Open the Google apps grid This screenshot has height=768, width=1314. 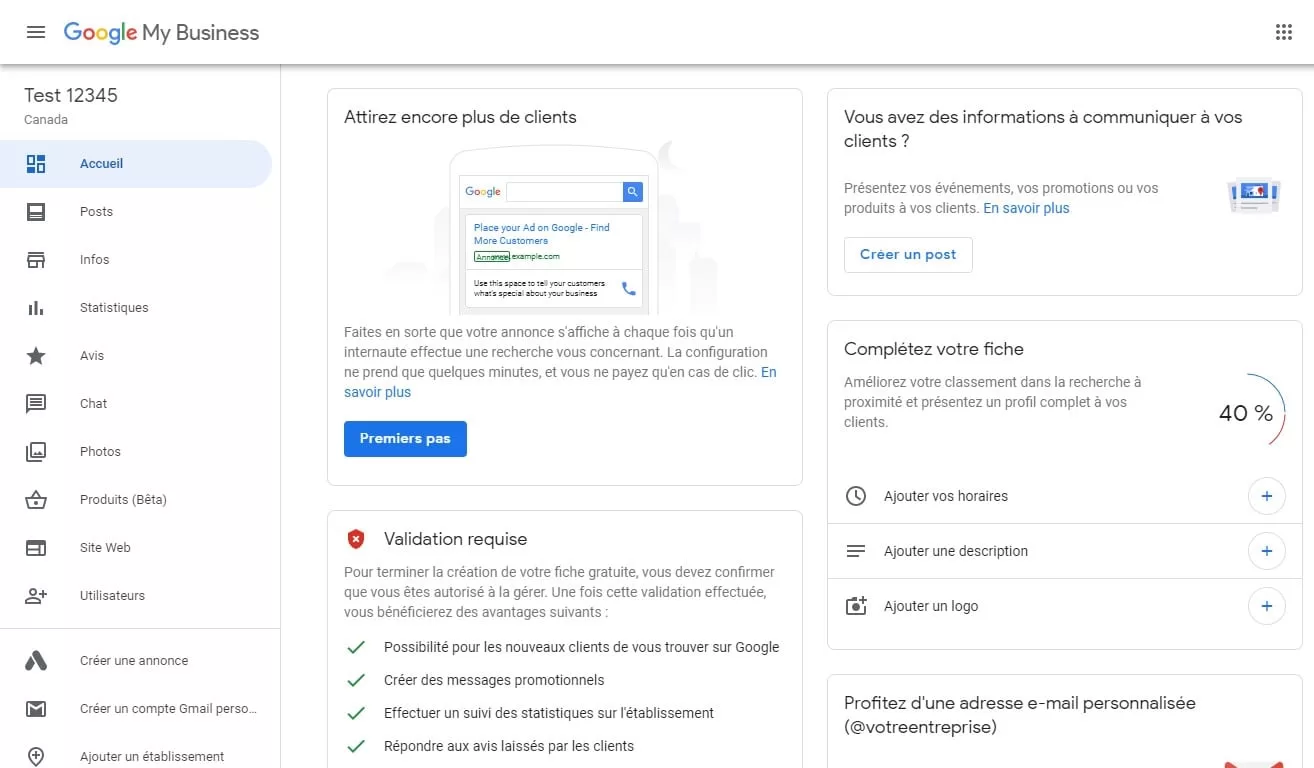[x=1284, y=32]
